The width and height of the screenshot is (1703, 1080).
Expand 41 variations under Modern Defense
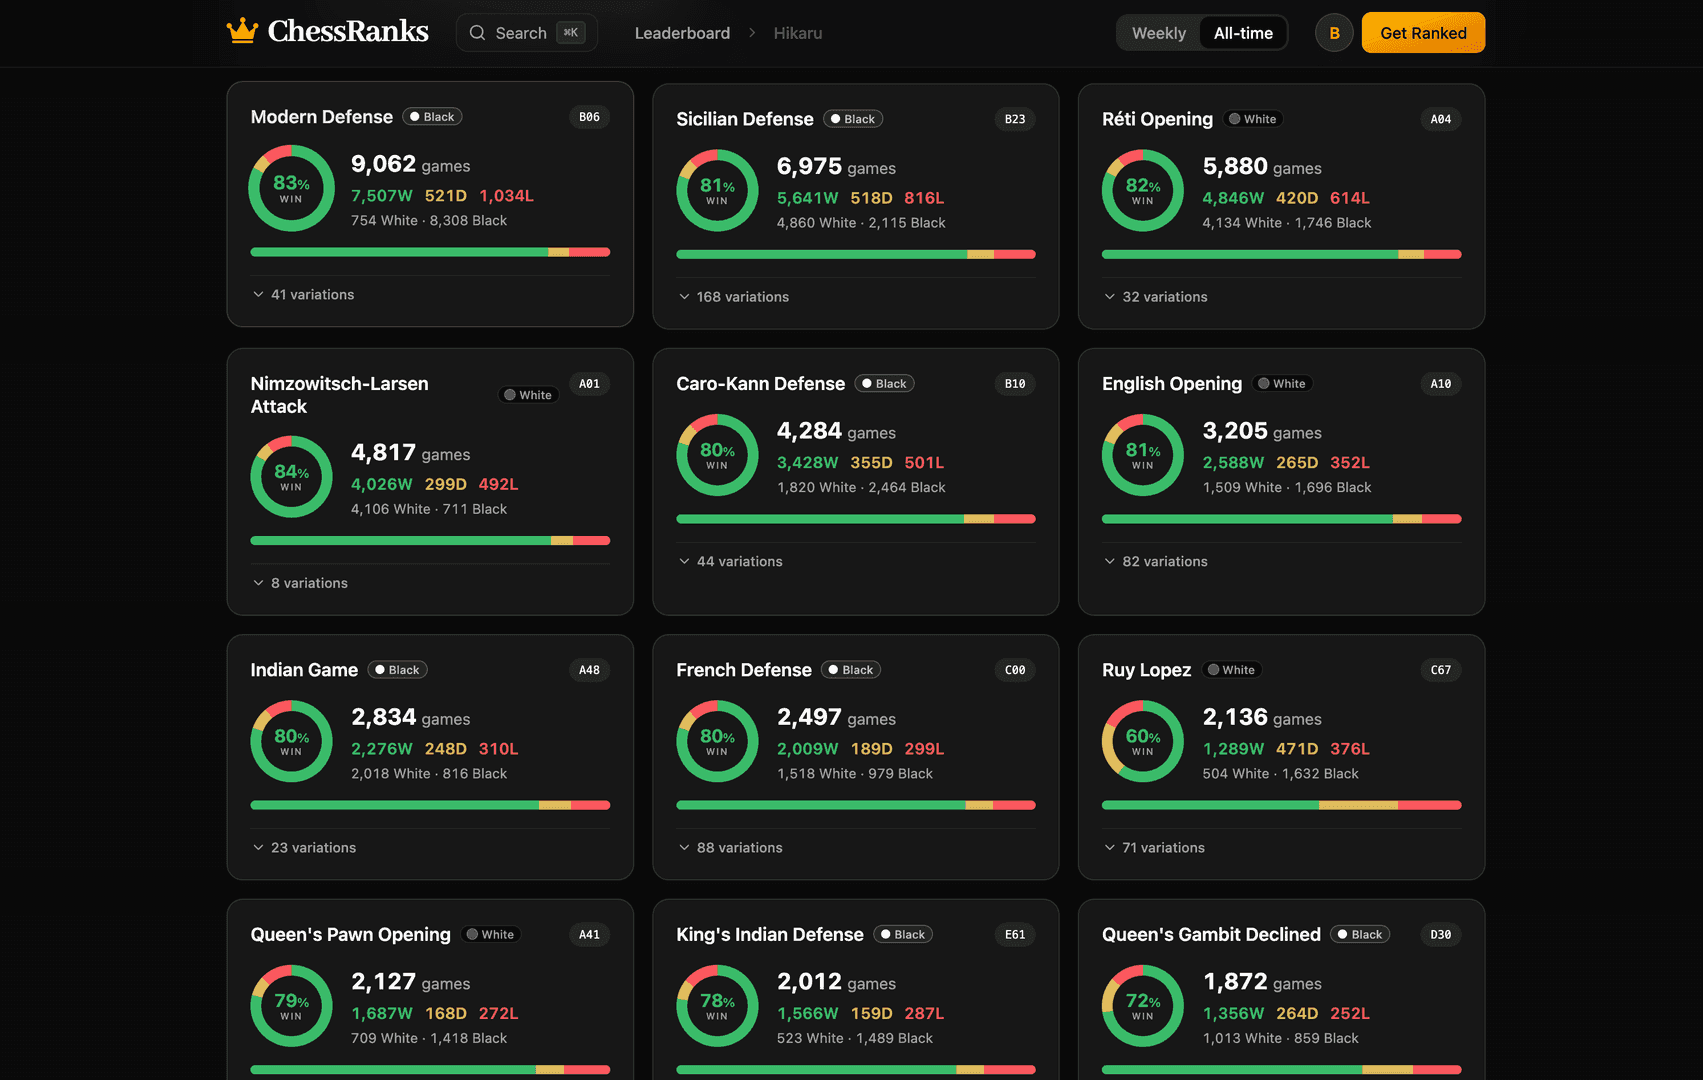[303, 295]
